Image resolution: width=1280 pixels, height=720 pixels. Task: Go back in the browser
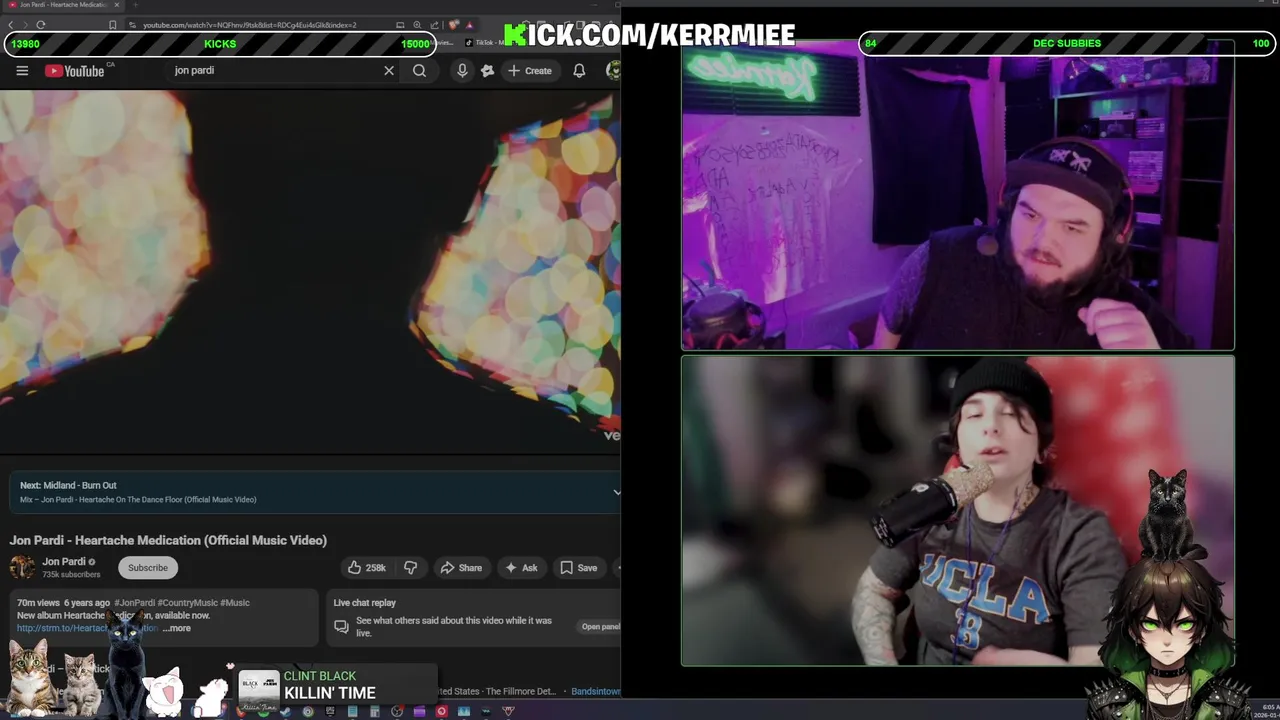(10, 25)
